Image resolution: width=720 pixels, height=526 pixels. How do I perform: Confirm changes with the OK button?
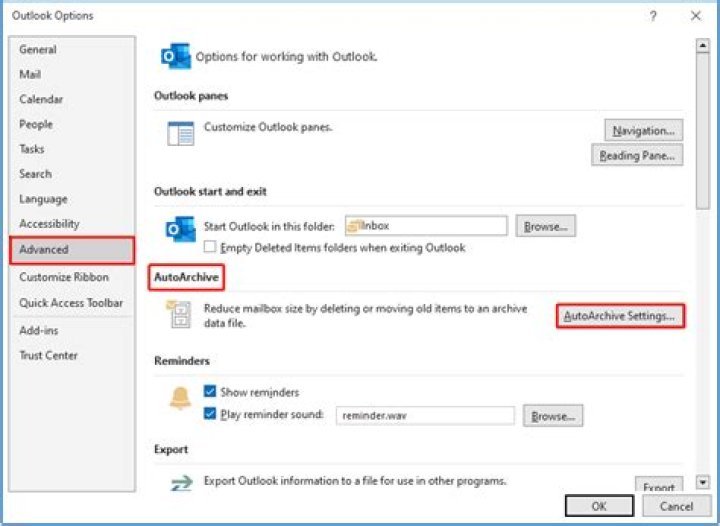click(x=599, y=506)
